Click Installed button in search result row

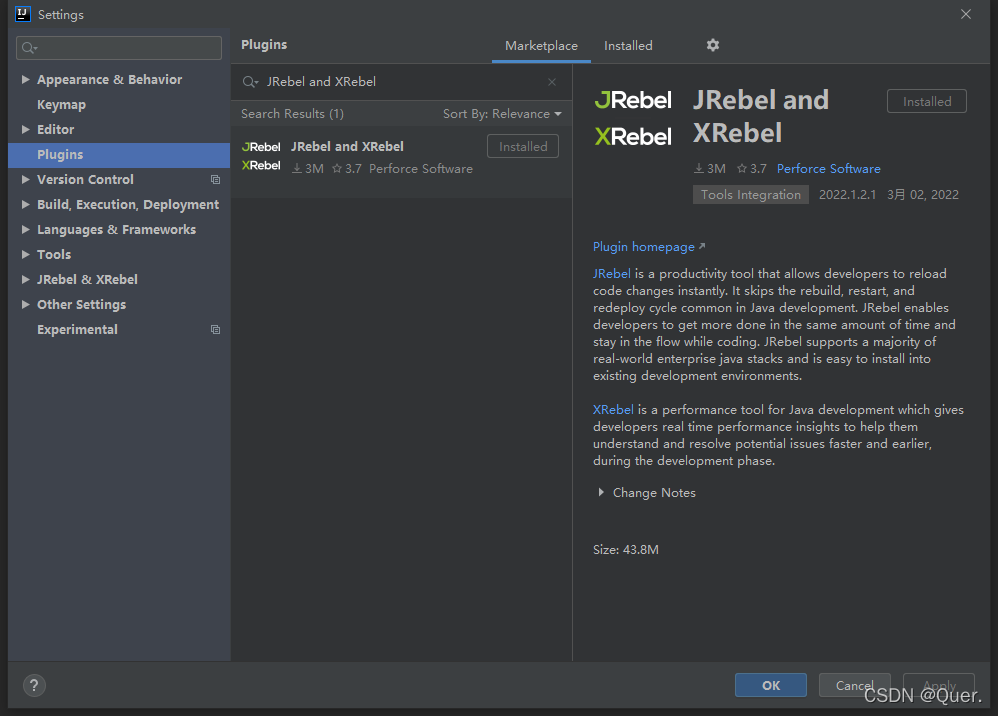[523, 146]
